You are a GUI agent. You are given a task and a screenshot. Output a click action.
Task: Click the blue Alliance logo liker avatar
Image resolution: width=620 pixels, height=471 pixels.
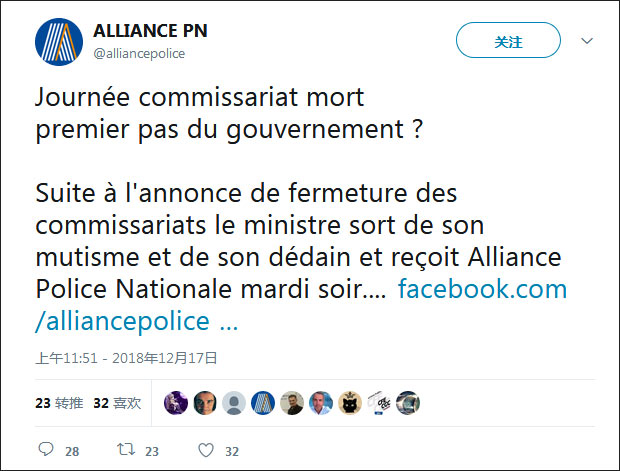pos(263,403)
